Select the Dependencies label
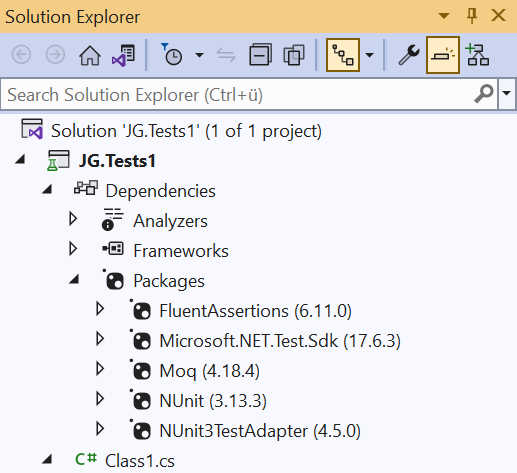The width and height of the screenshot is (517, 473). pos(161,191)
